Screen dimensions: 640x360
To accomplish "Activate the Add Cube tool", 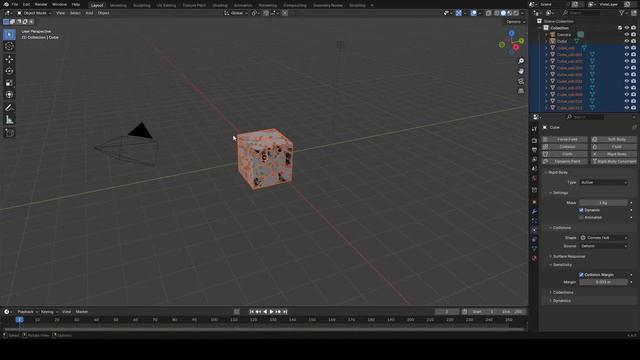I will (9, 133).
